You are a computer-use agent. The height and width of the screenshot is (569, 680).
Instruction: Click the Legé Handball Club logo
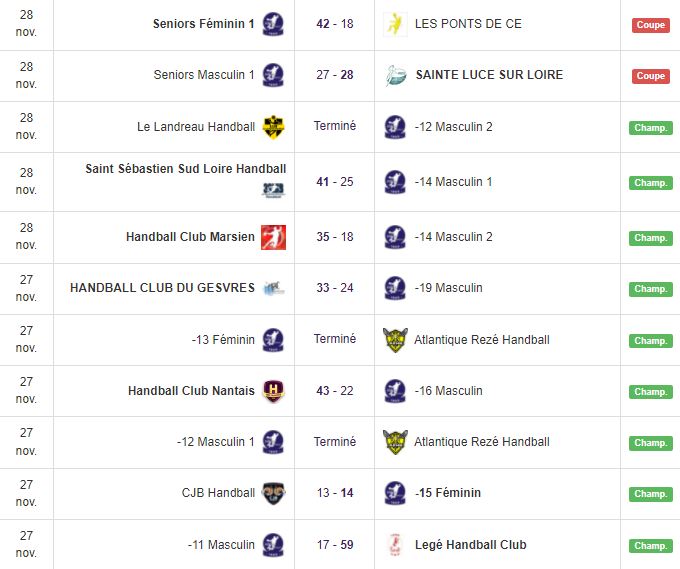395,545
